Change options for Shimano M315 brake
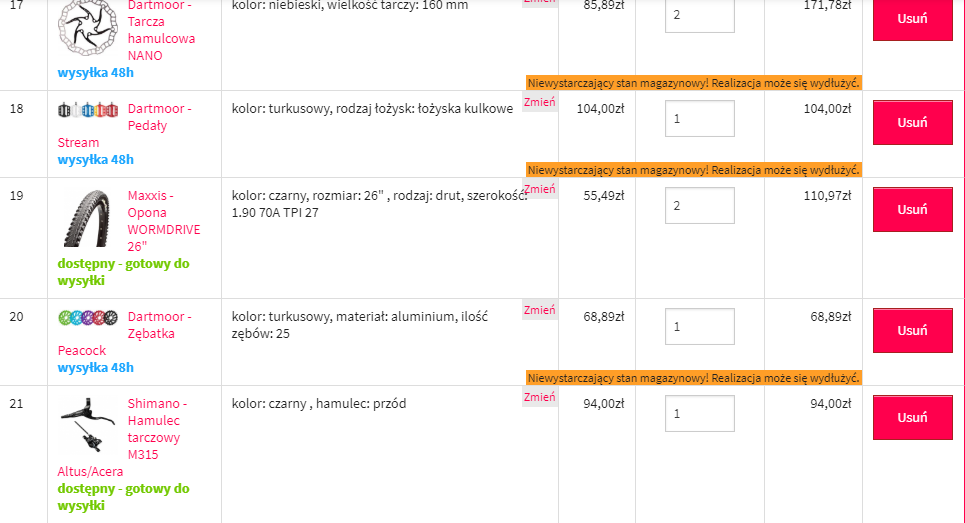965x523 pixels. [540, 397]
